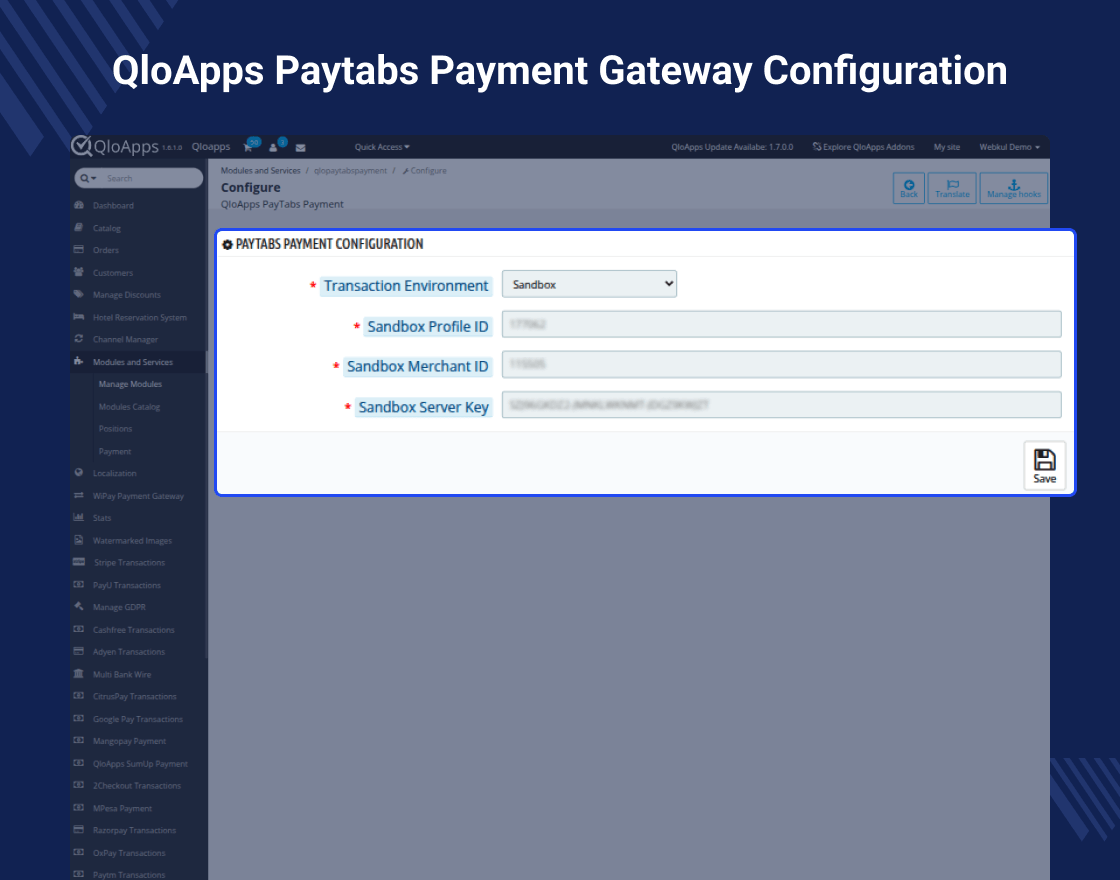Open the Qloapps shop name link
Viewport: 1120px width, 880px height.
click(211, 146)
